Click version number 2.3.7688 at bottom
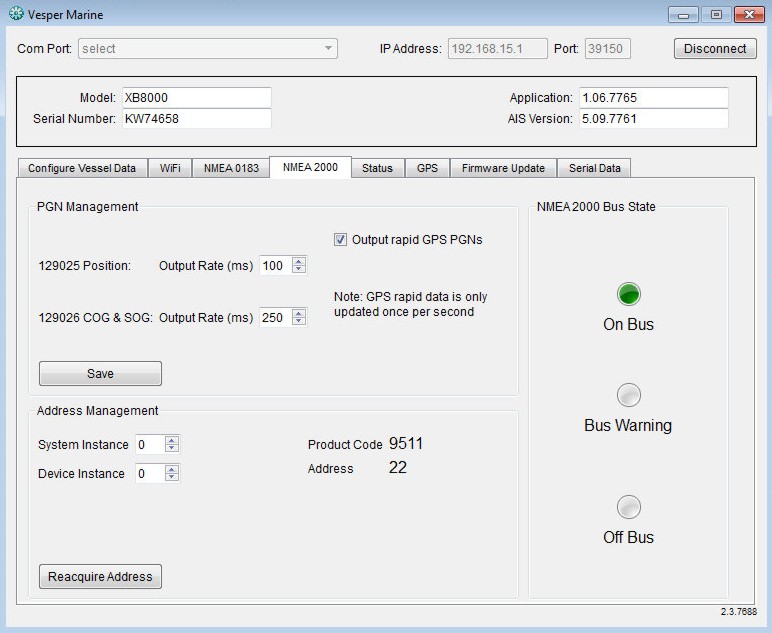Viewport: 772px width, 633px height. pos(739,612)
